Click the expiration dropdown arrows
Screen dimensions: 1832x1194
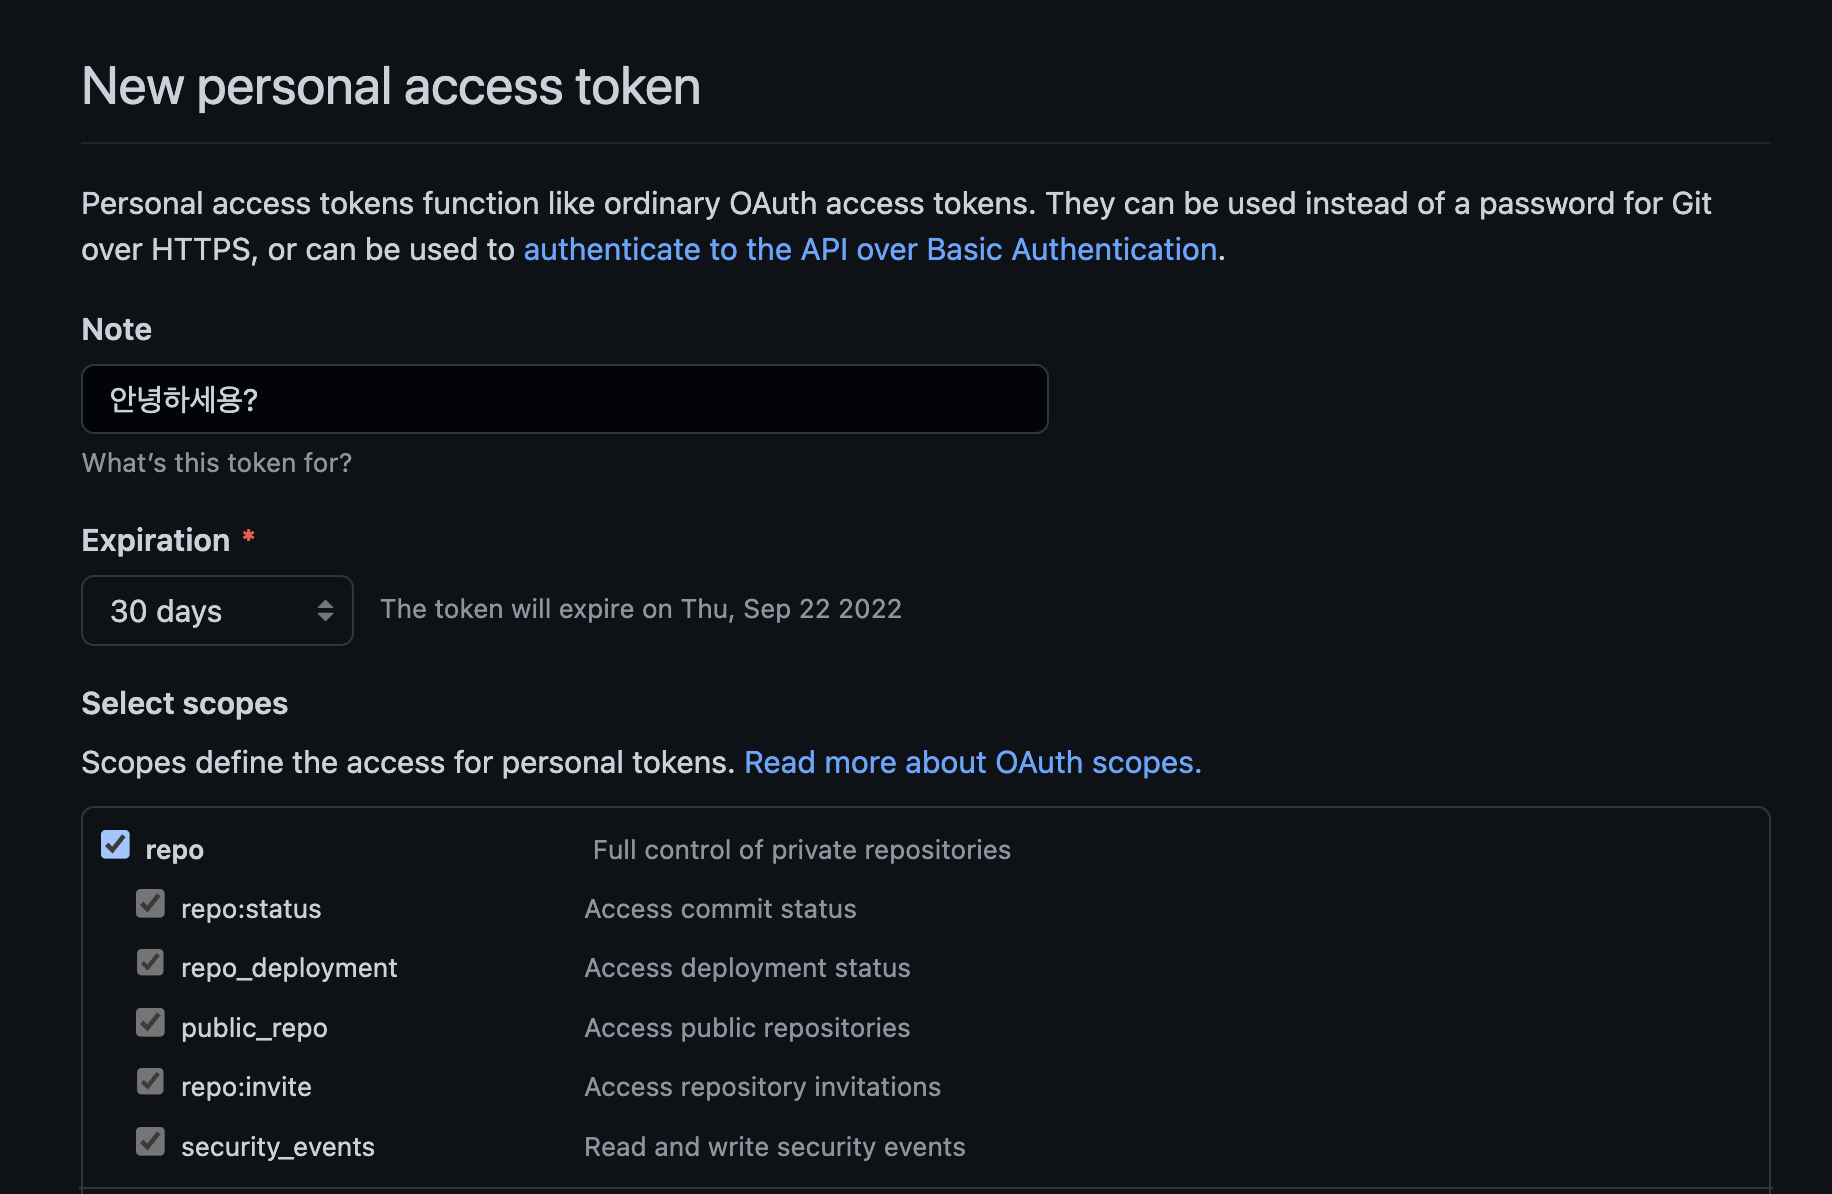[325, 610]
